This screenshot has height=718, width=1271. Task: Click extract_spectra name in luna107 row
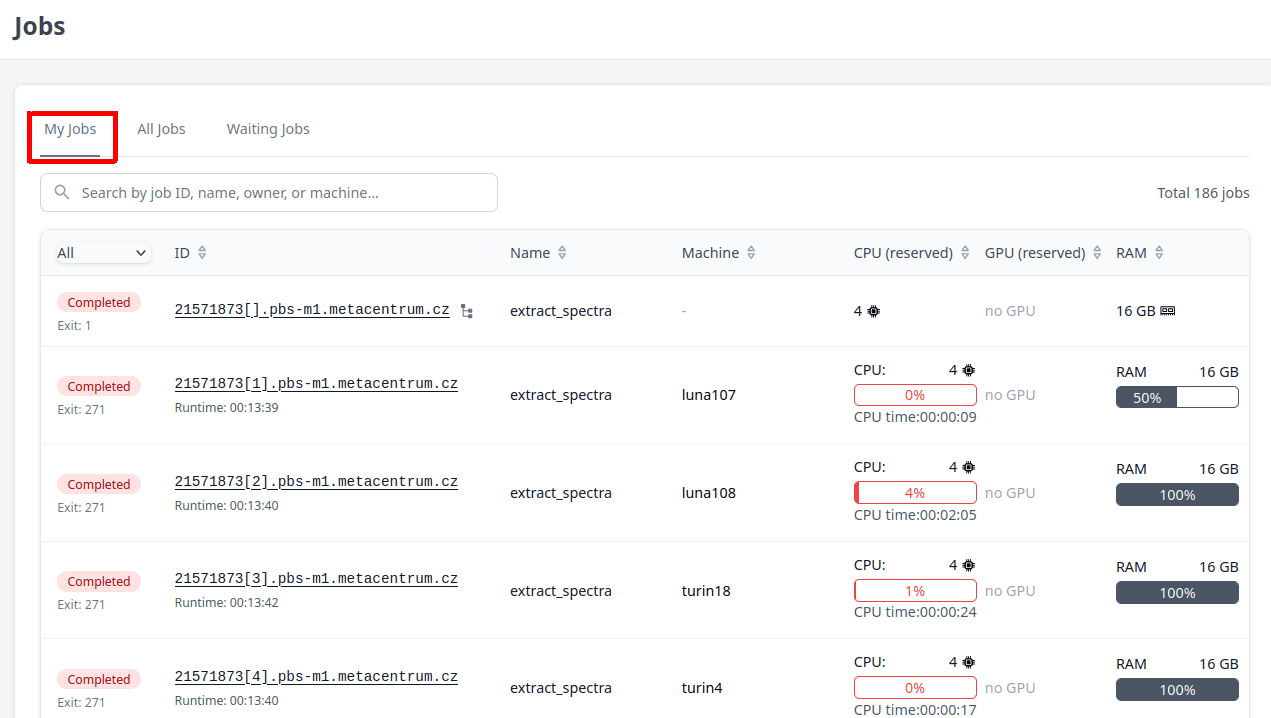click(561, 395)
